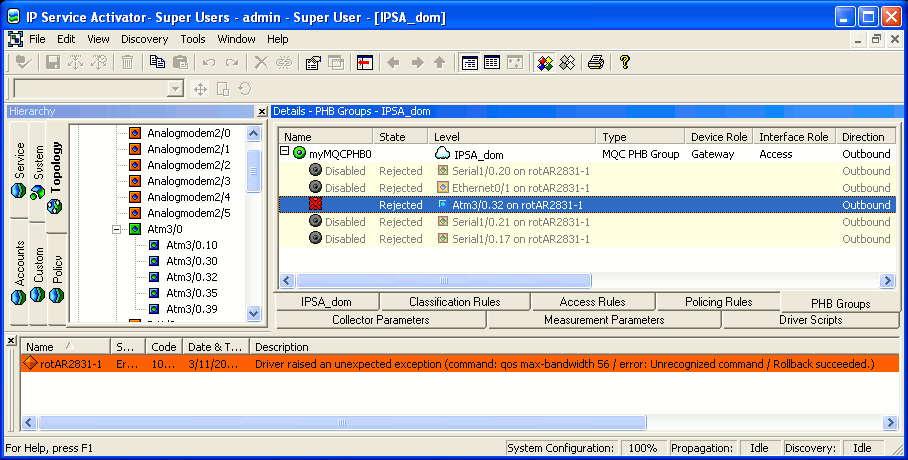Select the System vertical tab

pos(38,171)
